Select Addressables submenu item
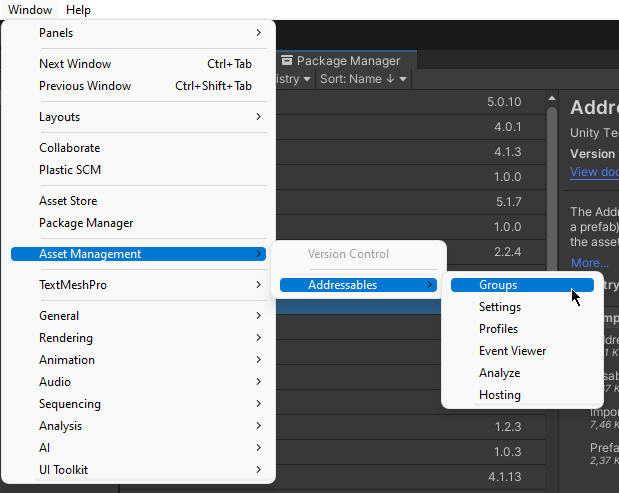 [358, 285]
